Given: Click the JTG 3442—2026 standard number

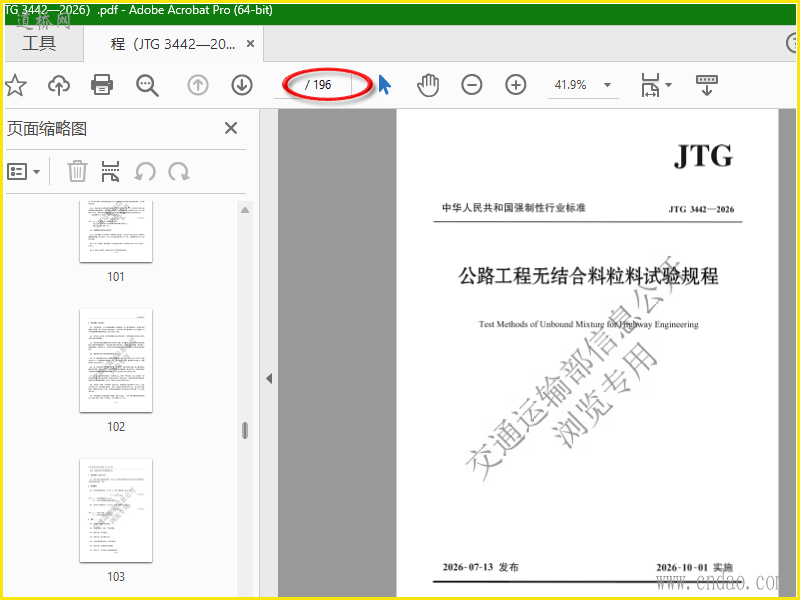Looking at the screenshot, I should click(x=702, y=209).
